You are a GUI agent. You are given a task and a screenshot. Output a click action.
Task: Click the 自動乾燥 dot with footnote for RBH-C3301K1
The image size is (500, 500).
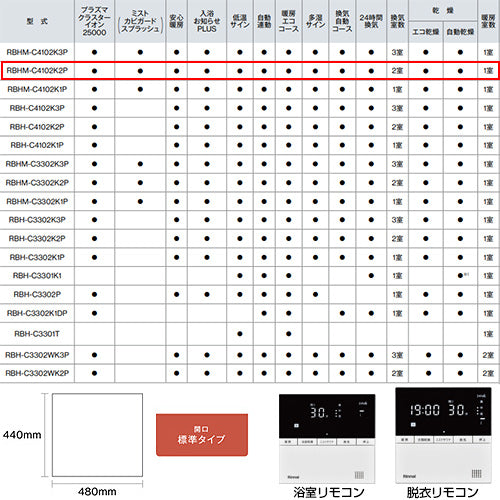click(x=460, y=276)
